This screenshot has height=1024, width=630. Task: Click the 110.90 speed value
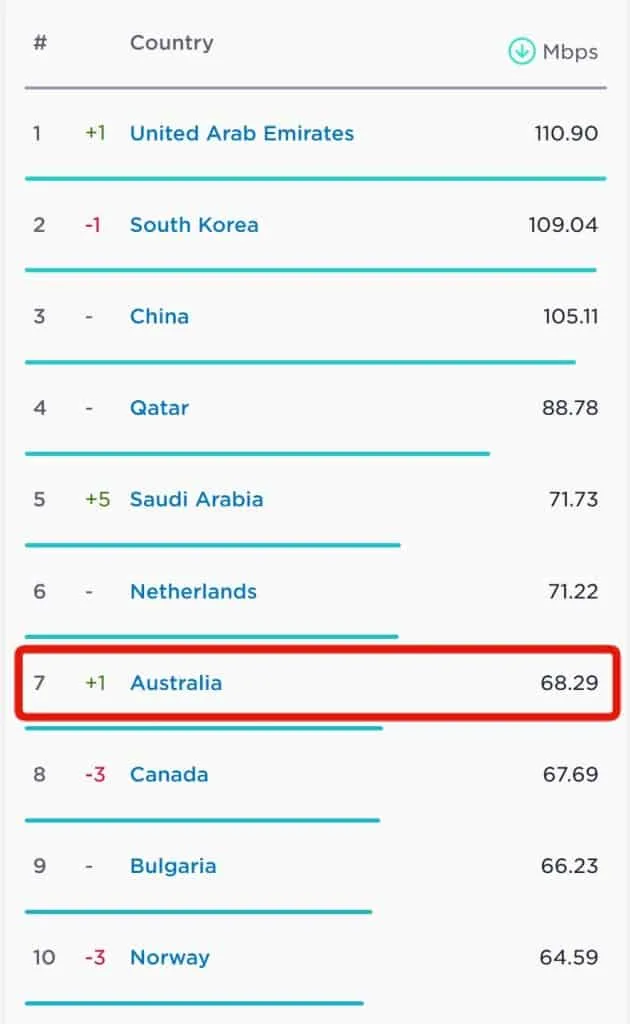tap(567, 133)
